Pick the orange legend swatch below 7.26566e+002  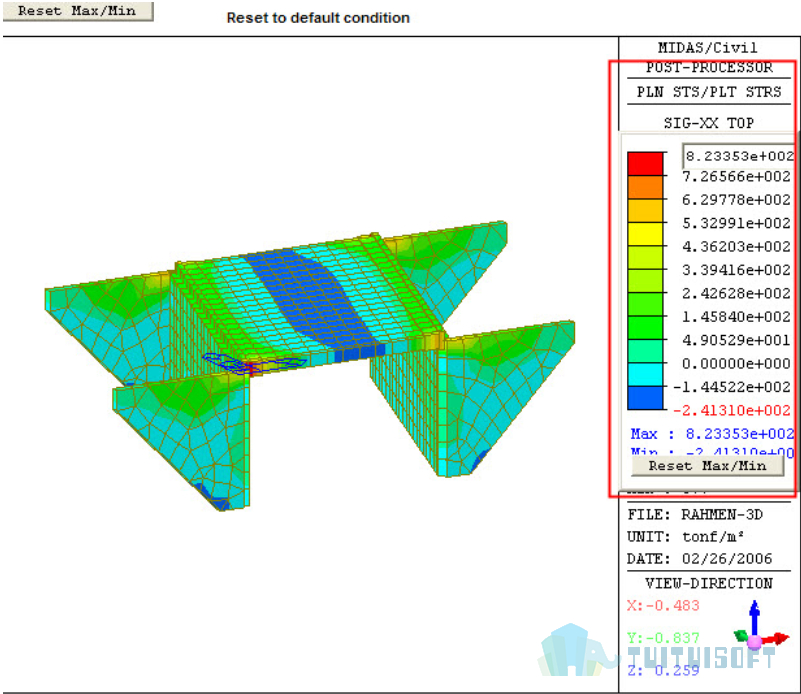click(645, 187)
